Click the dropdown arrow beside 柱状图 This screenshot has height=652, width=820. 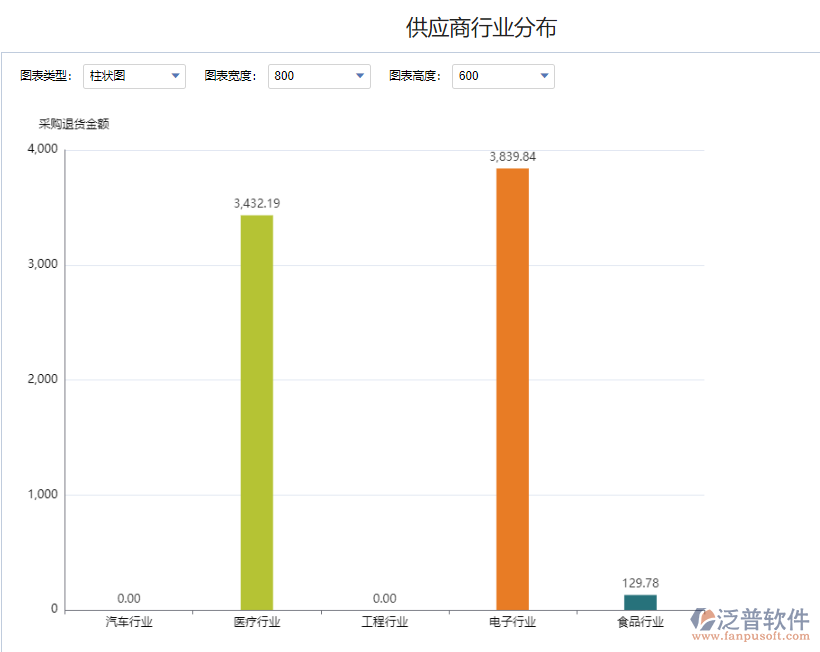175,75
